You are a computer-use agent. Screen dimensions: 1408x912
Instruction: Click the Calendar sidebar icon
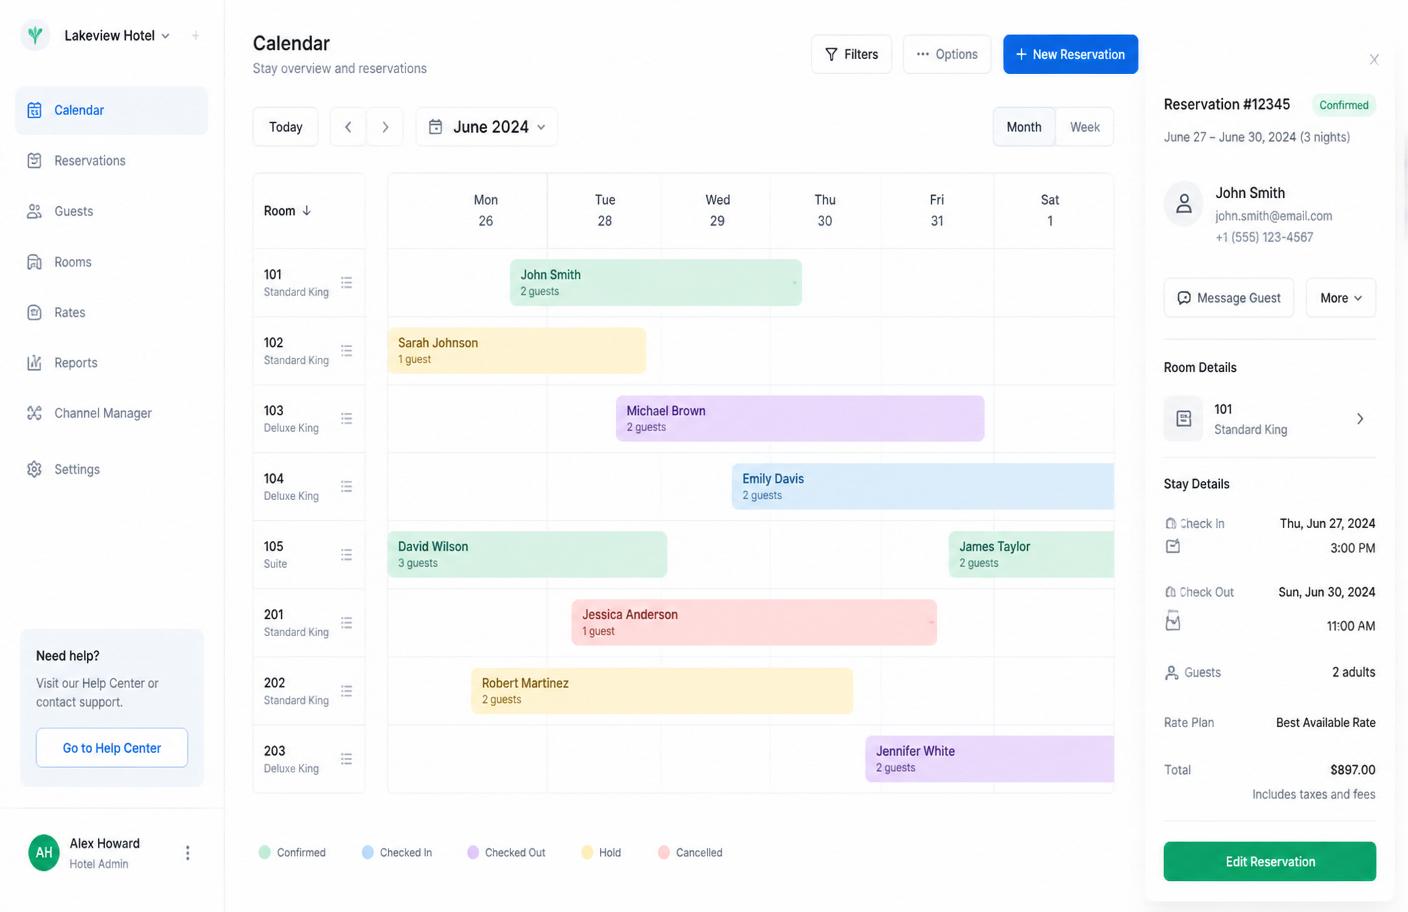[34, 110]
